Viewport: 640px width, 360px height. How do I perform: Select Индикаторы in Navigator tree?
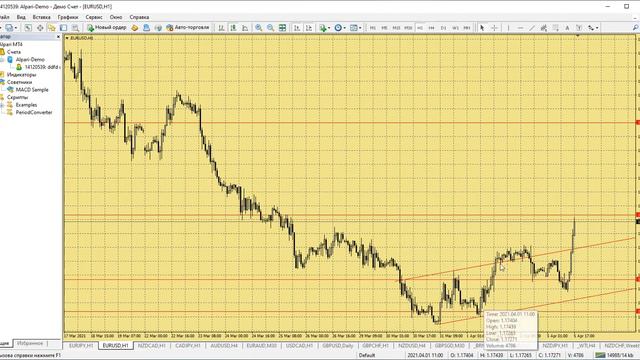(x=21, y=75)
